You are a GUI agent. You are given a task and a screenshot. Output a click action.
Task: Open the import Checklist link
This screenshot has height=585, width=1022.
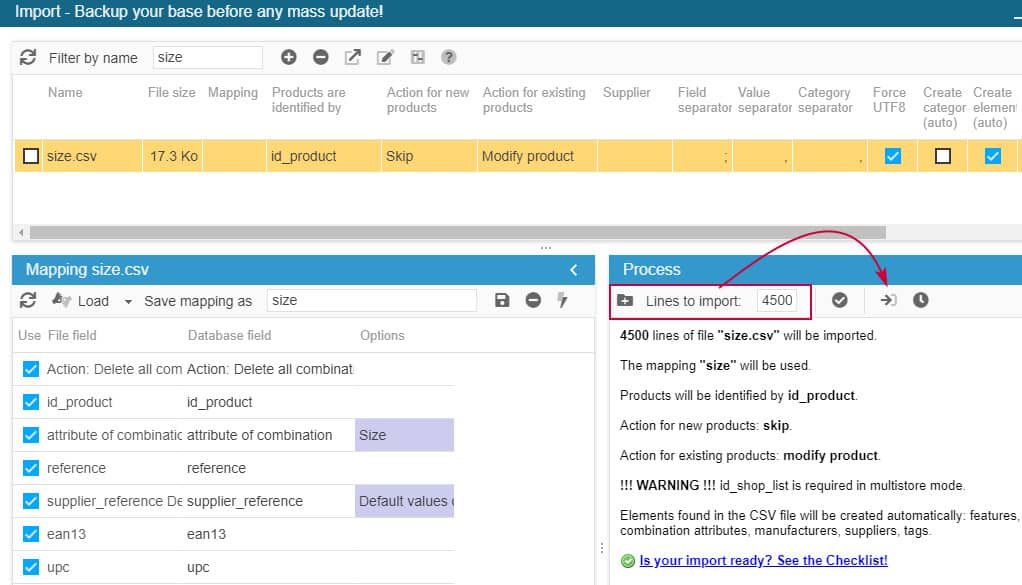[763, 560]
